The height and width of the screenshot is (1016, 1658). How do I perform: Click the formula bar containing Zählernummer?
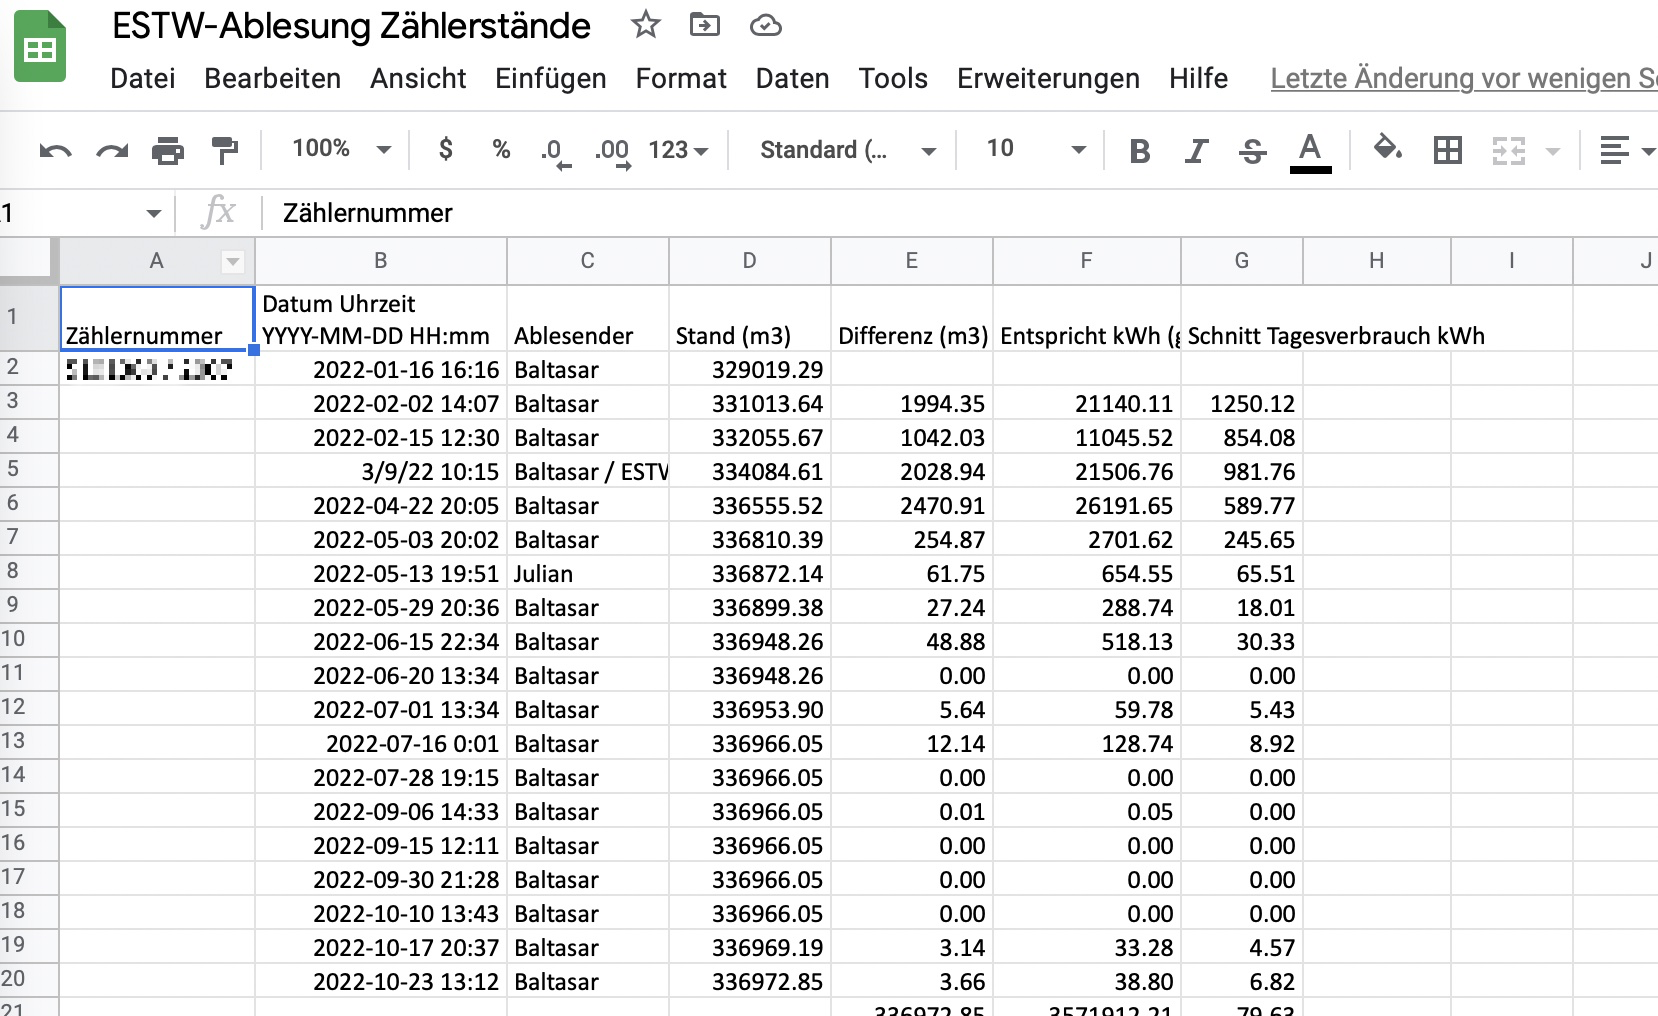click(x=960, y=213)
